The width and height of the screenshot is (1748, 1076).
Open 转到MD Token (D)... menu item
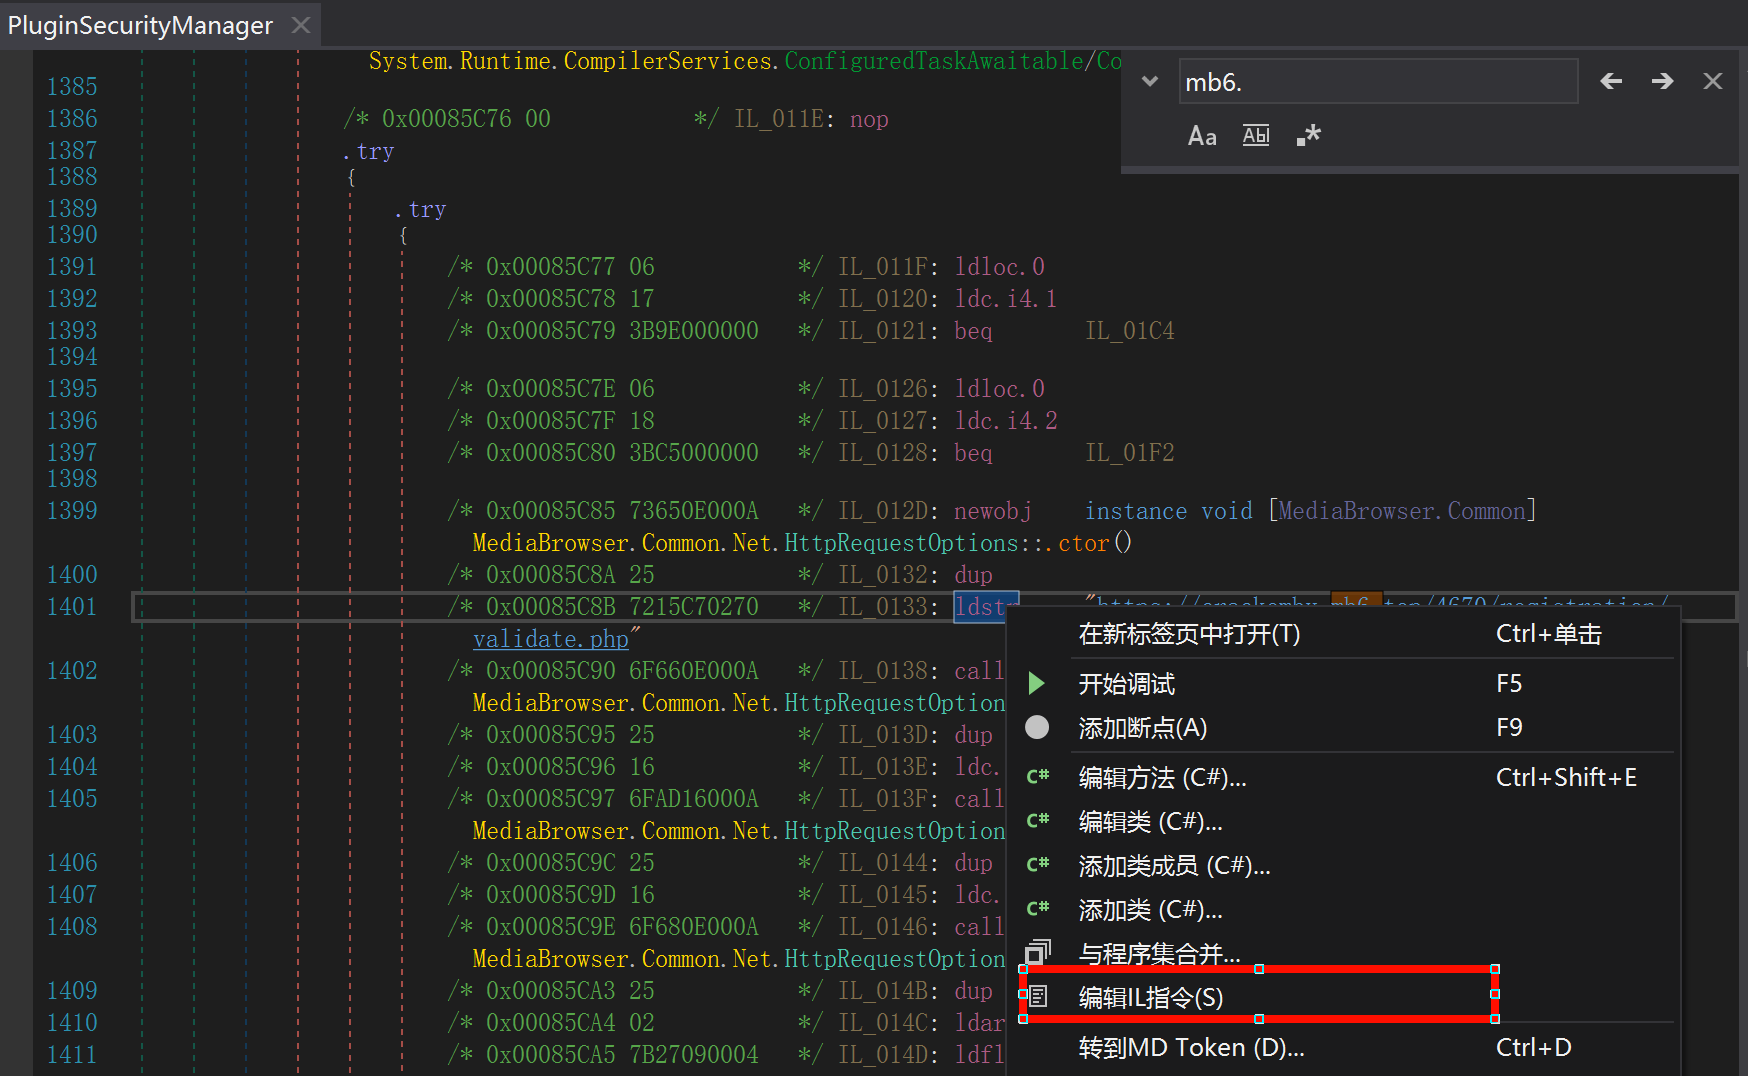tap(1191, 1047)
